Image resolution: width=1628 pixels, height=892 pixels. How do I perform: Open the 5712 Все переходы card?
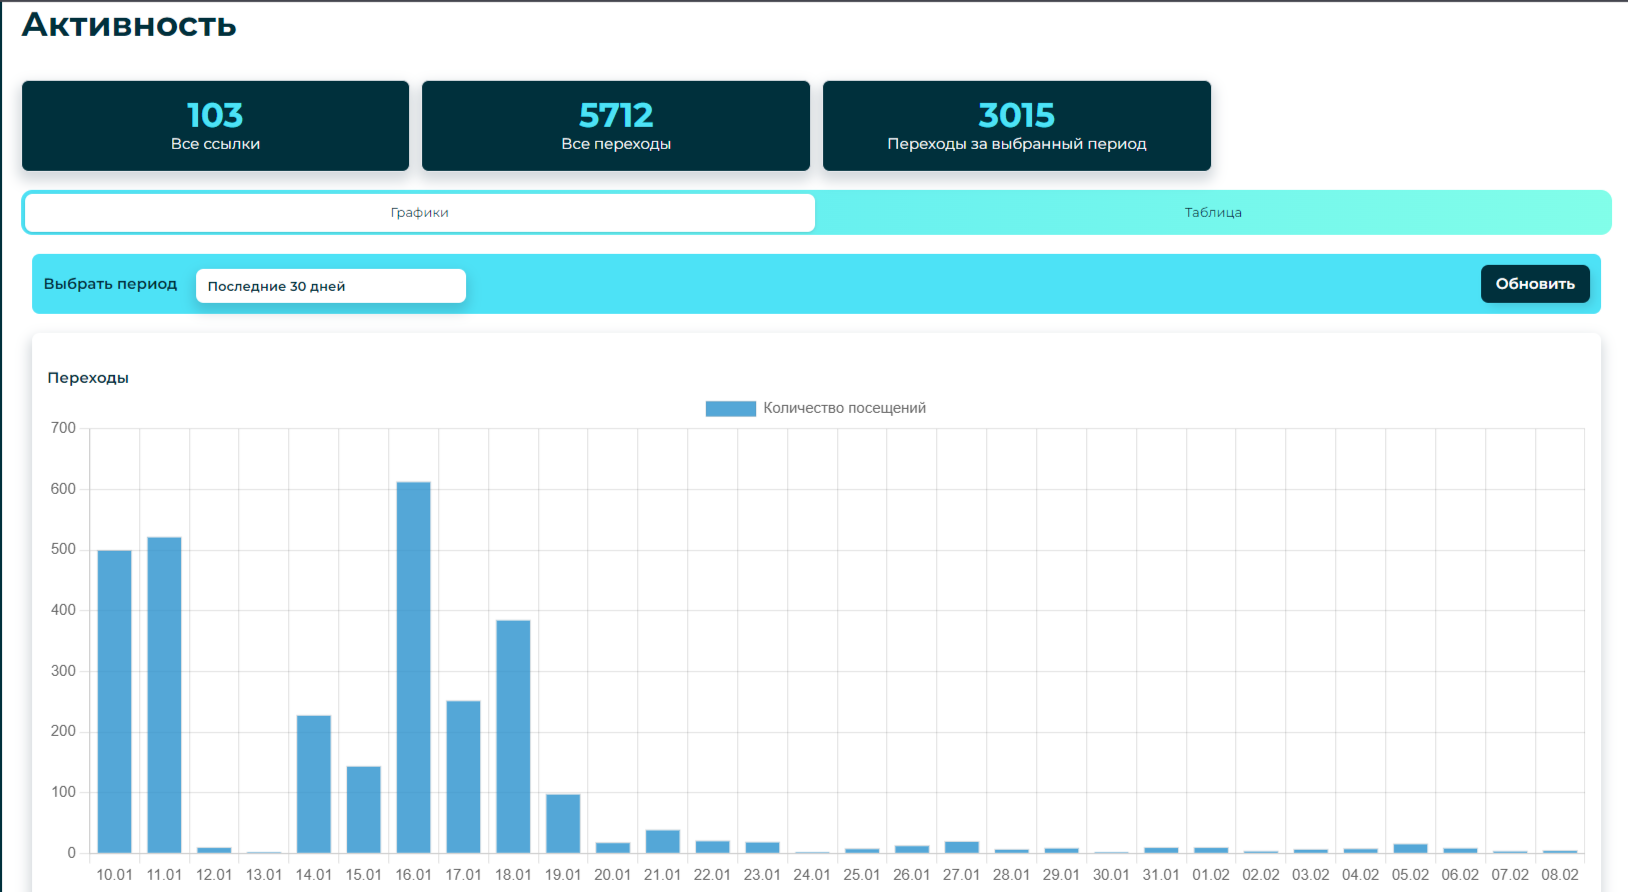(616, 126)
